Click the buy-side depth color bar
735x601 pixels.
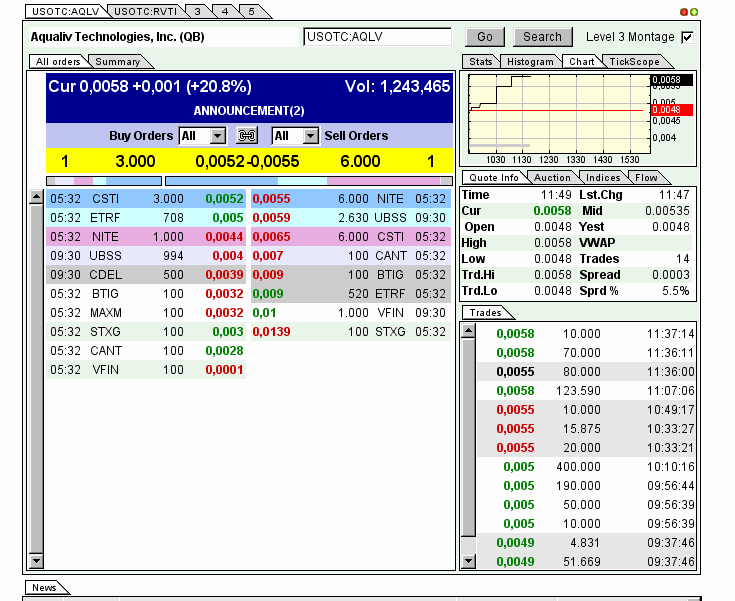(104, 181)
